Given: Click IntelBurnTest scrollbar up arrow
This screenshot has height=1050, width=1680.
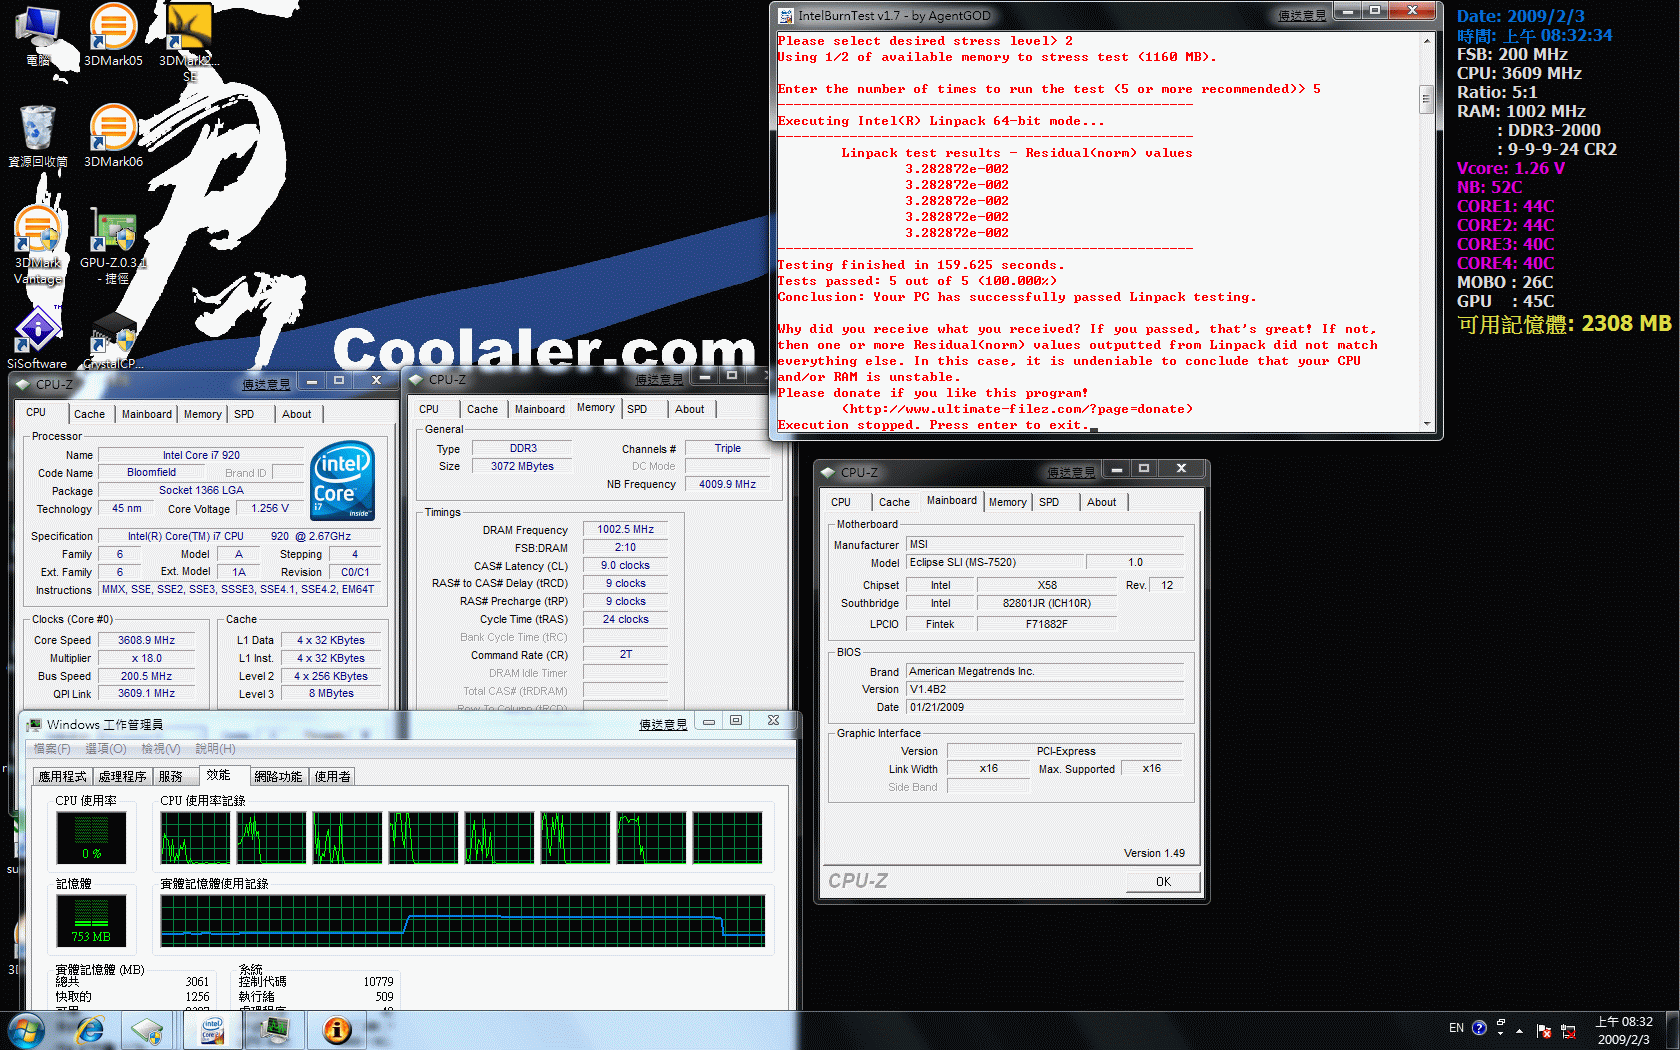Looking at the screenshot, I should click(x=1427, y=41).
